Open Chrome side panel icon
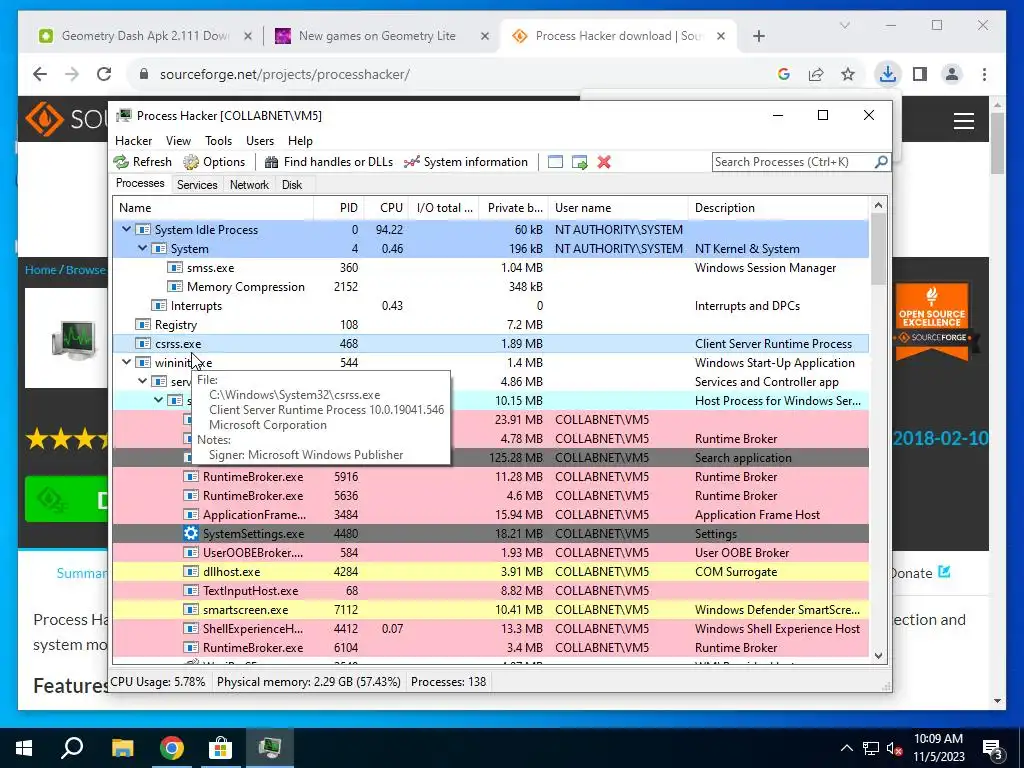 (x=920, y=74)
